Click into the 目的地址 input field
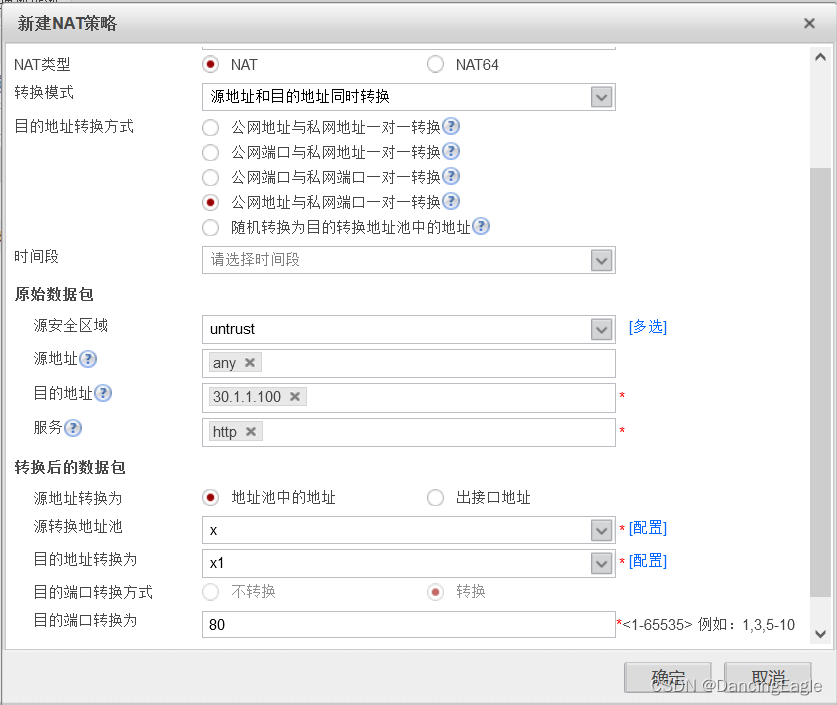 click(409, 398)
